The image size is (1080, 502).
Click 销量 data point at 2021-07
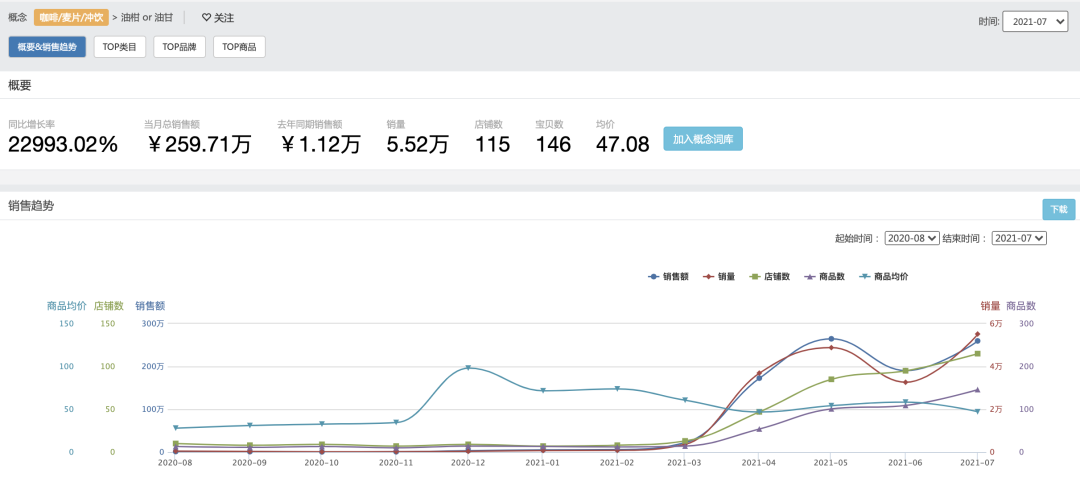click(977, 334)
